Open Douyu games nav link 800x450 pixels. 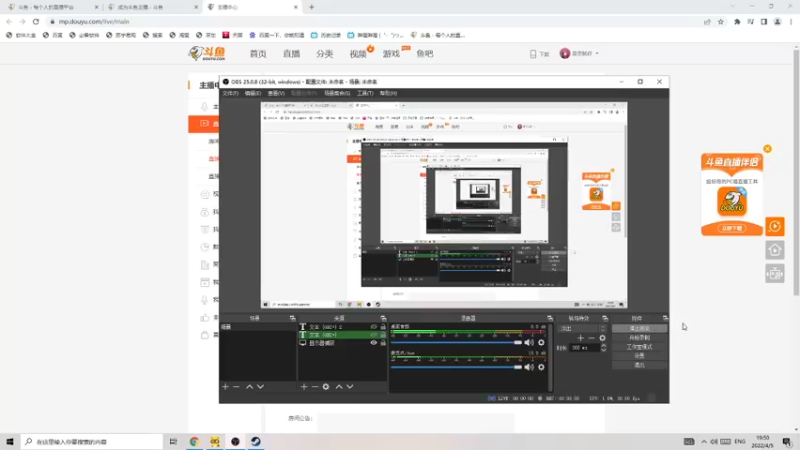point(391,54)
